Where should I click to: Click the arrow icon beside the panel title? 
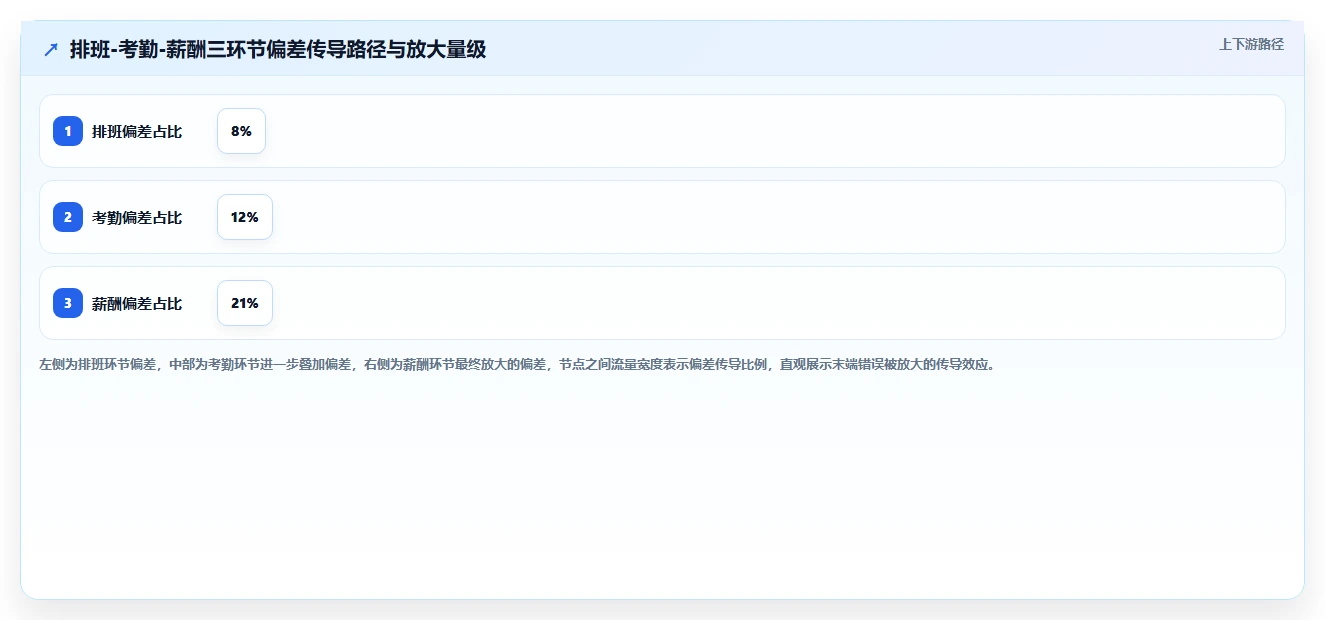(51, 49)
